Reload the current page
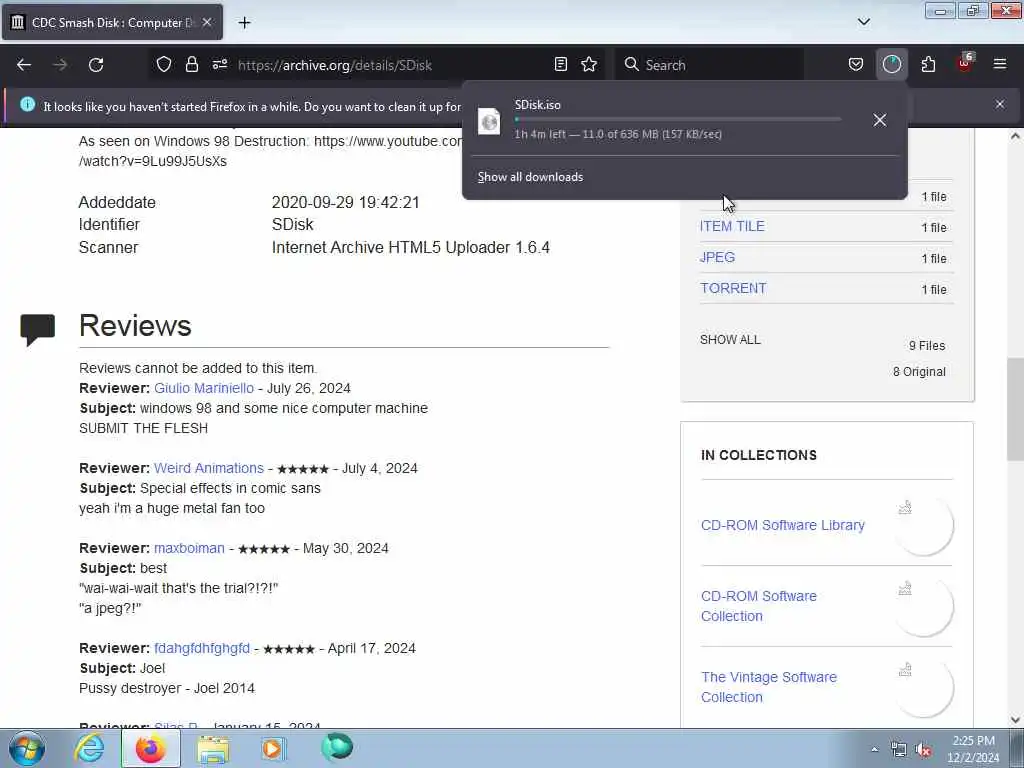Image resolution: width=1024 pixels, height=768 pixels. point(96,65)
